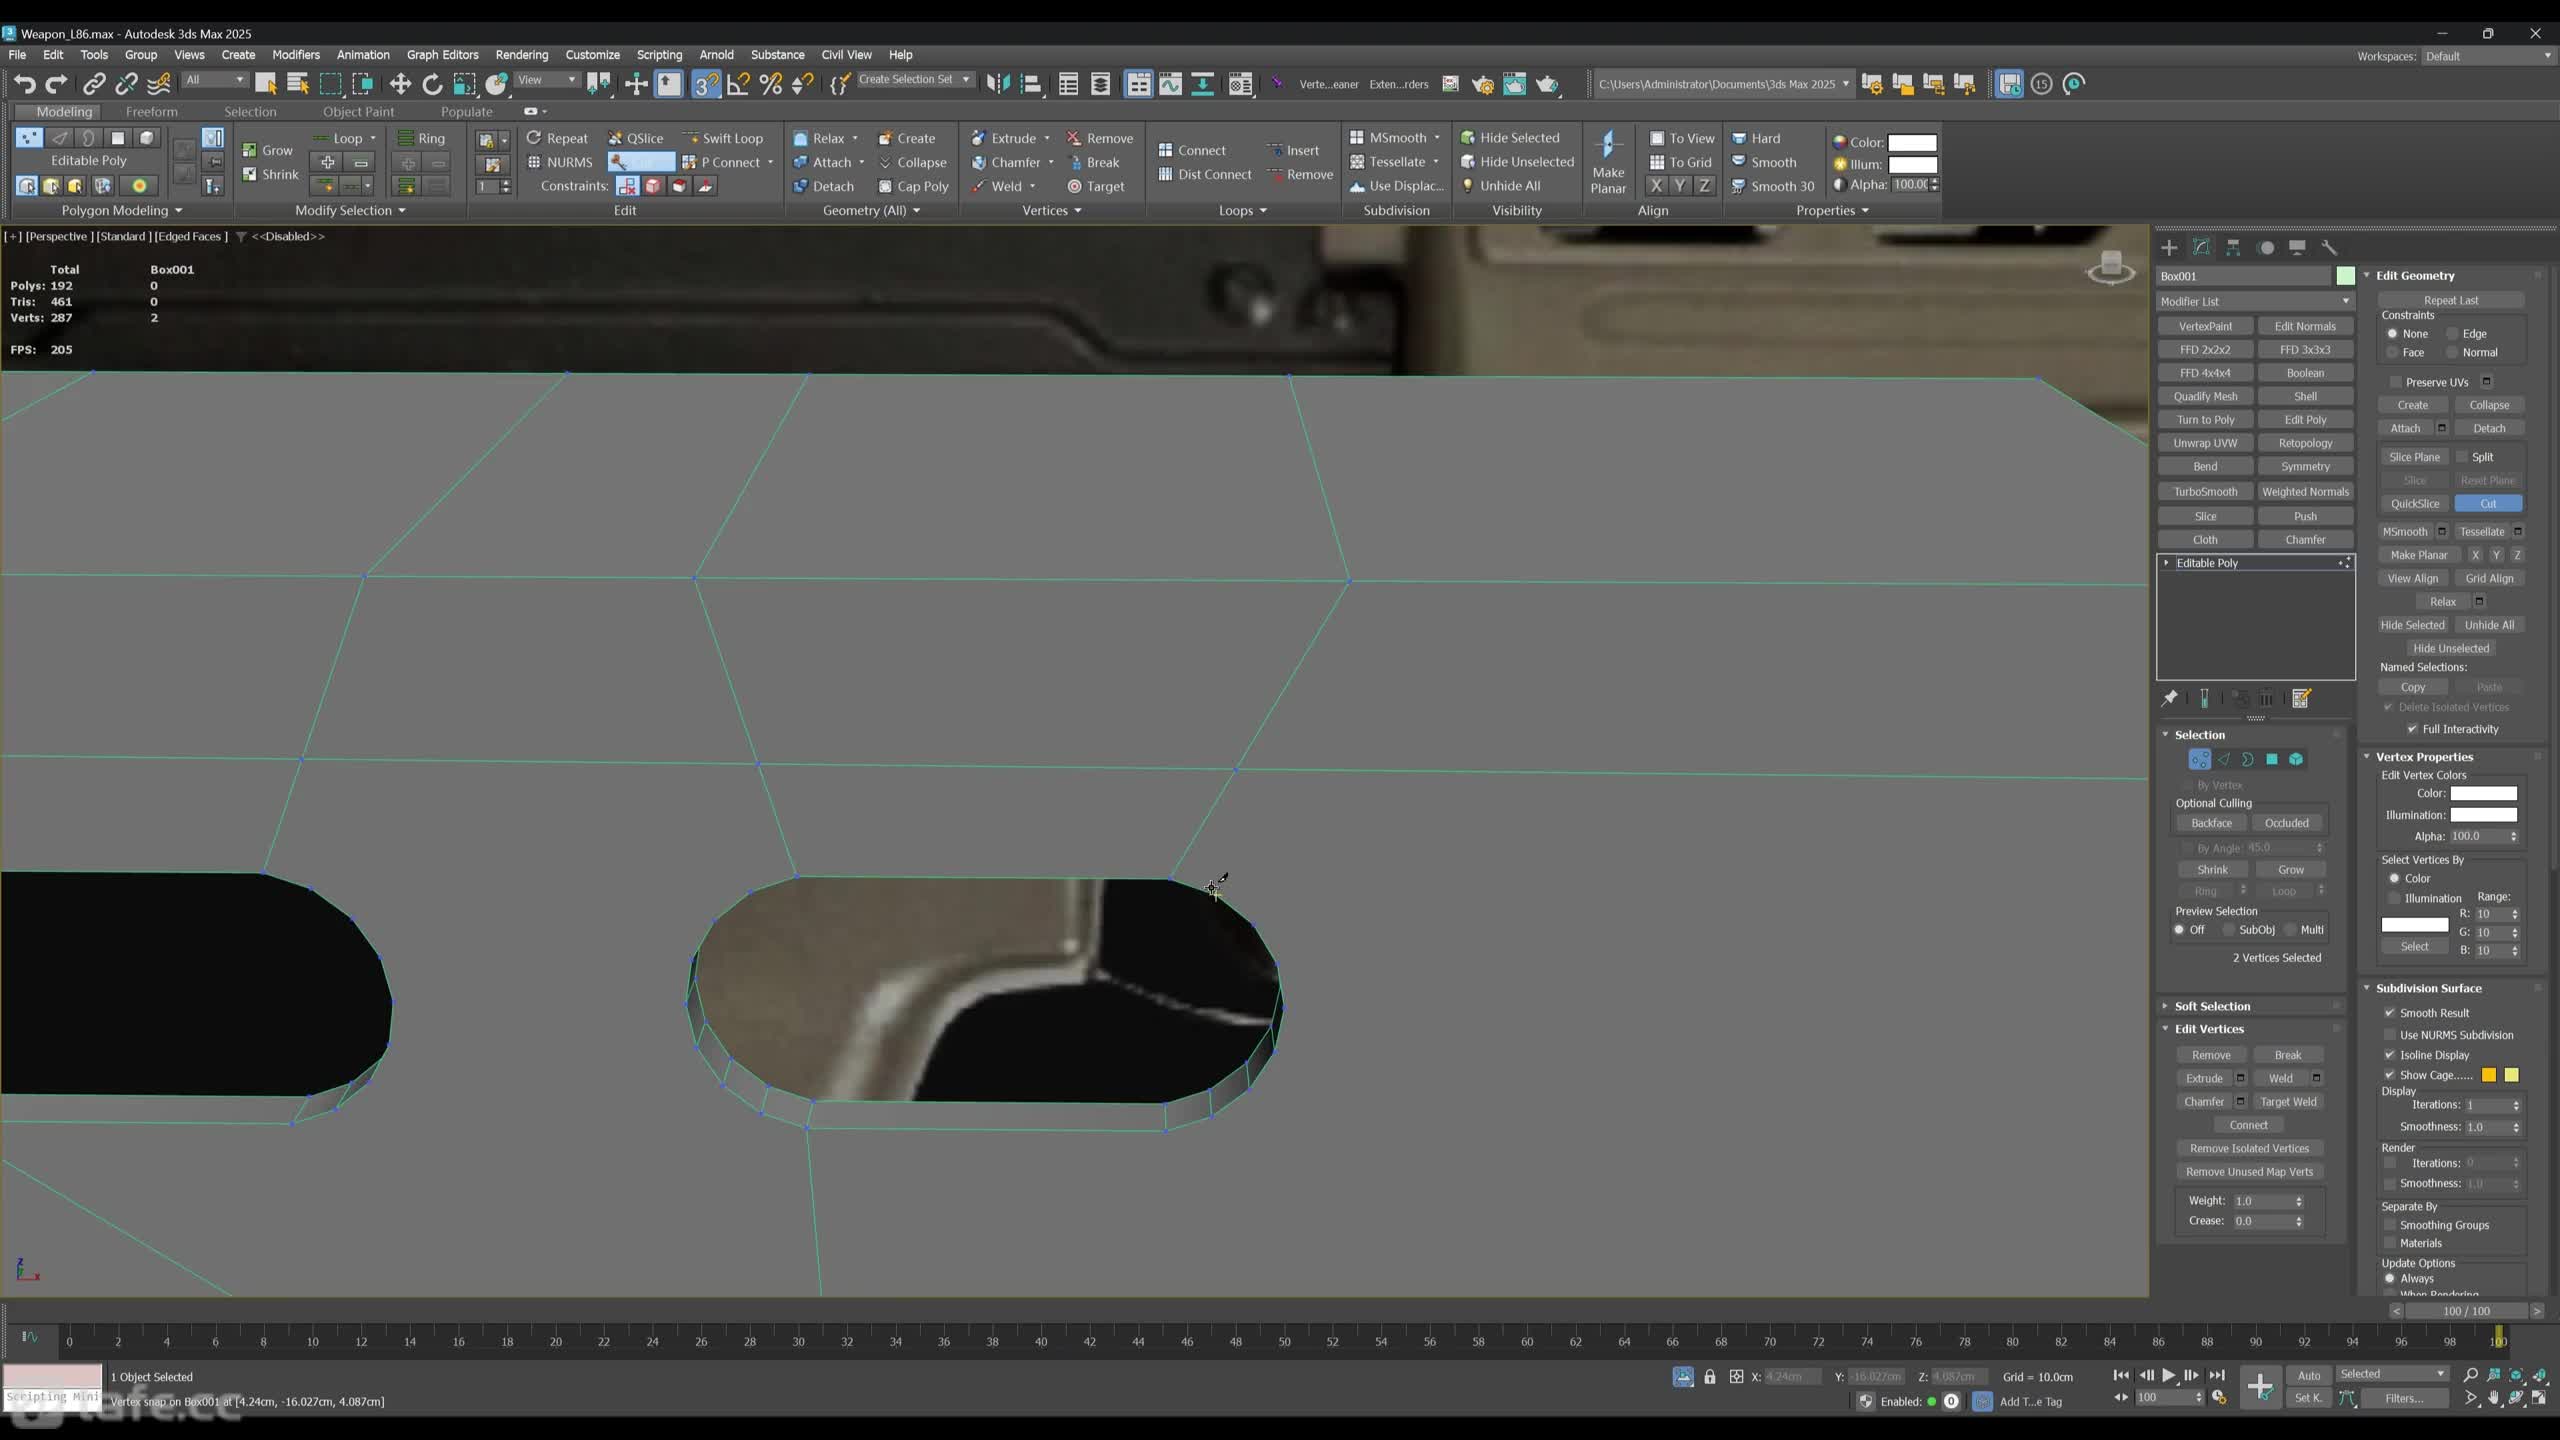The height and width of the screenshot is (1440, 2560).
Task: Open the Create Selection Set dropdown
Action: [914, 80]
